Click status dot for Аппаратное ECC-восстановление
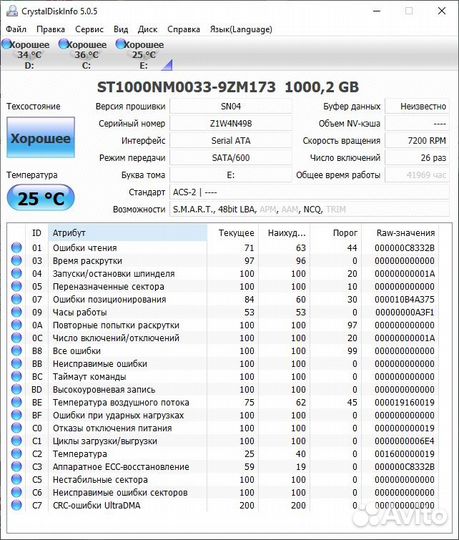This screenshot has width=459, height=540. [x=16, y=467]
